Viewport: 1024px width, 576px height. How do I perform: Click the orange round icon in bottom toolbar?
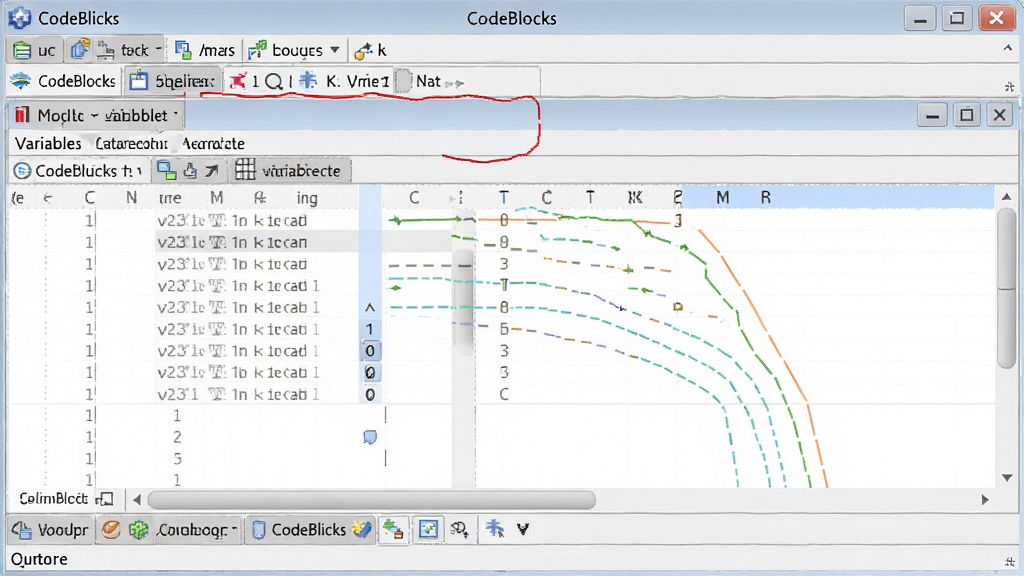[110, 530]
